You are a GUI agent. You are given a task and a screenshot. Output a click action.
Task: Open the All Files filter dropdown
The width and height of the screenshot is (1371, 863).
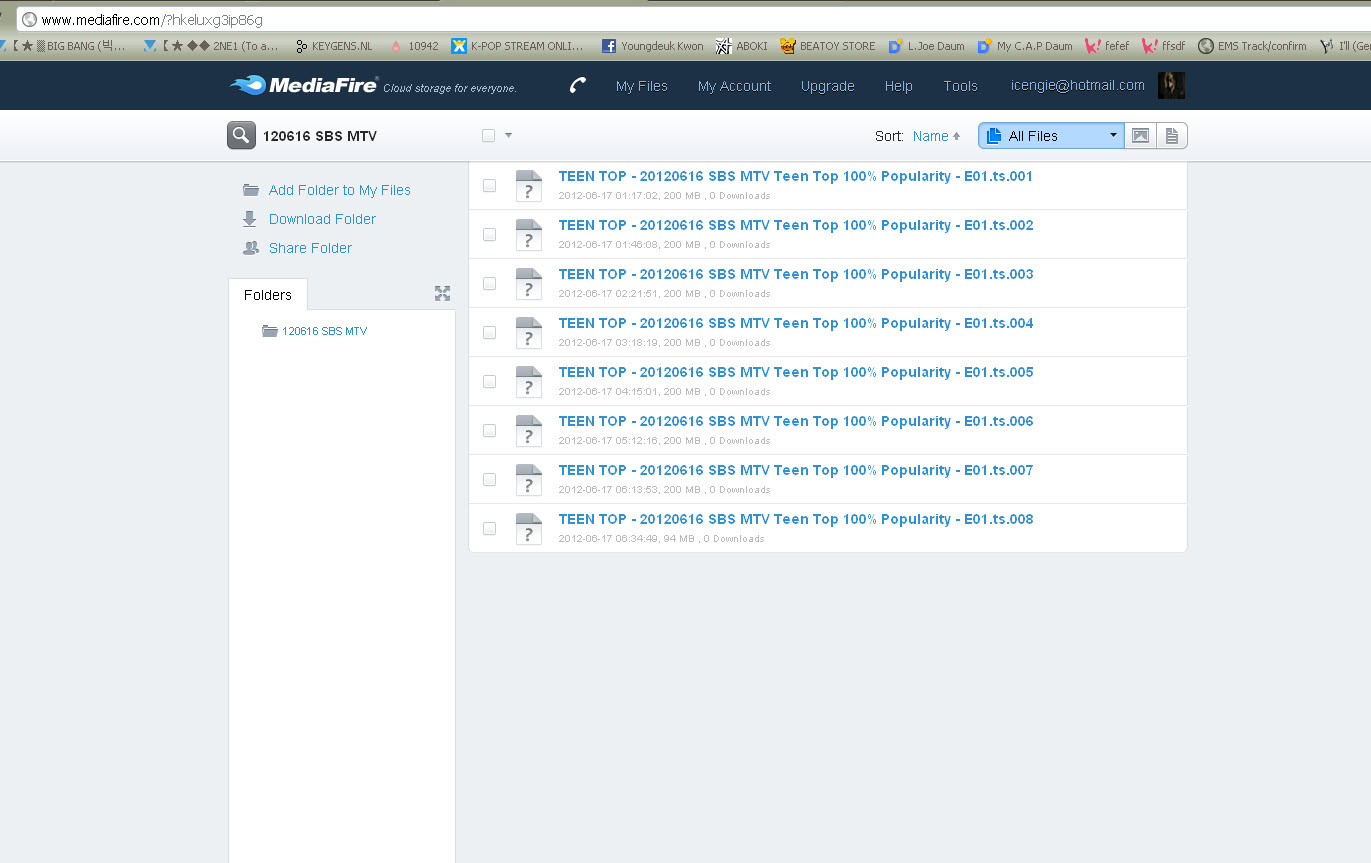click(x=1051, y=136)
